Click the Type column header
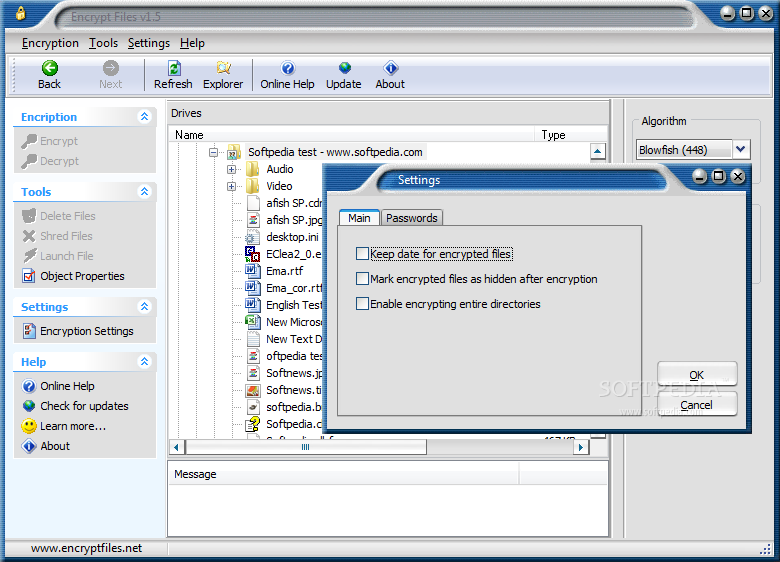Screen dimensions: 780x562 pos(571,135)
